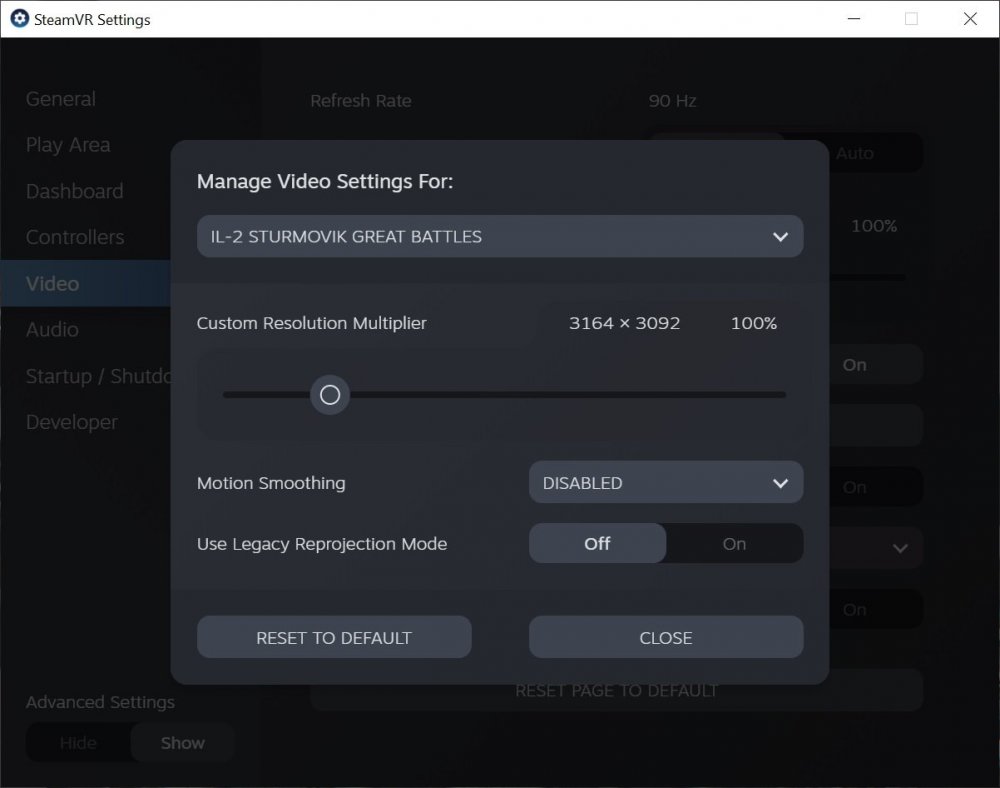Viewport: 1000px width, 788px height.
Task: Go to Controllers settings
Action: 74,237
